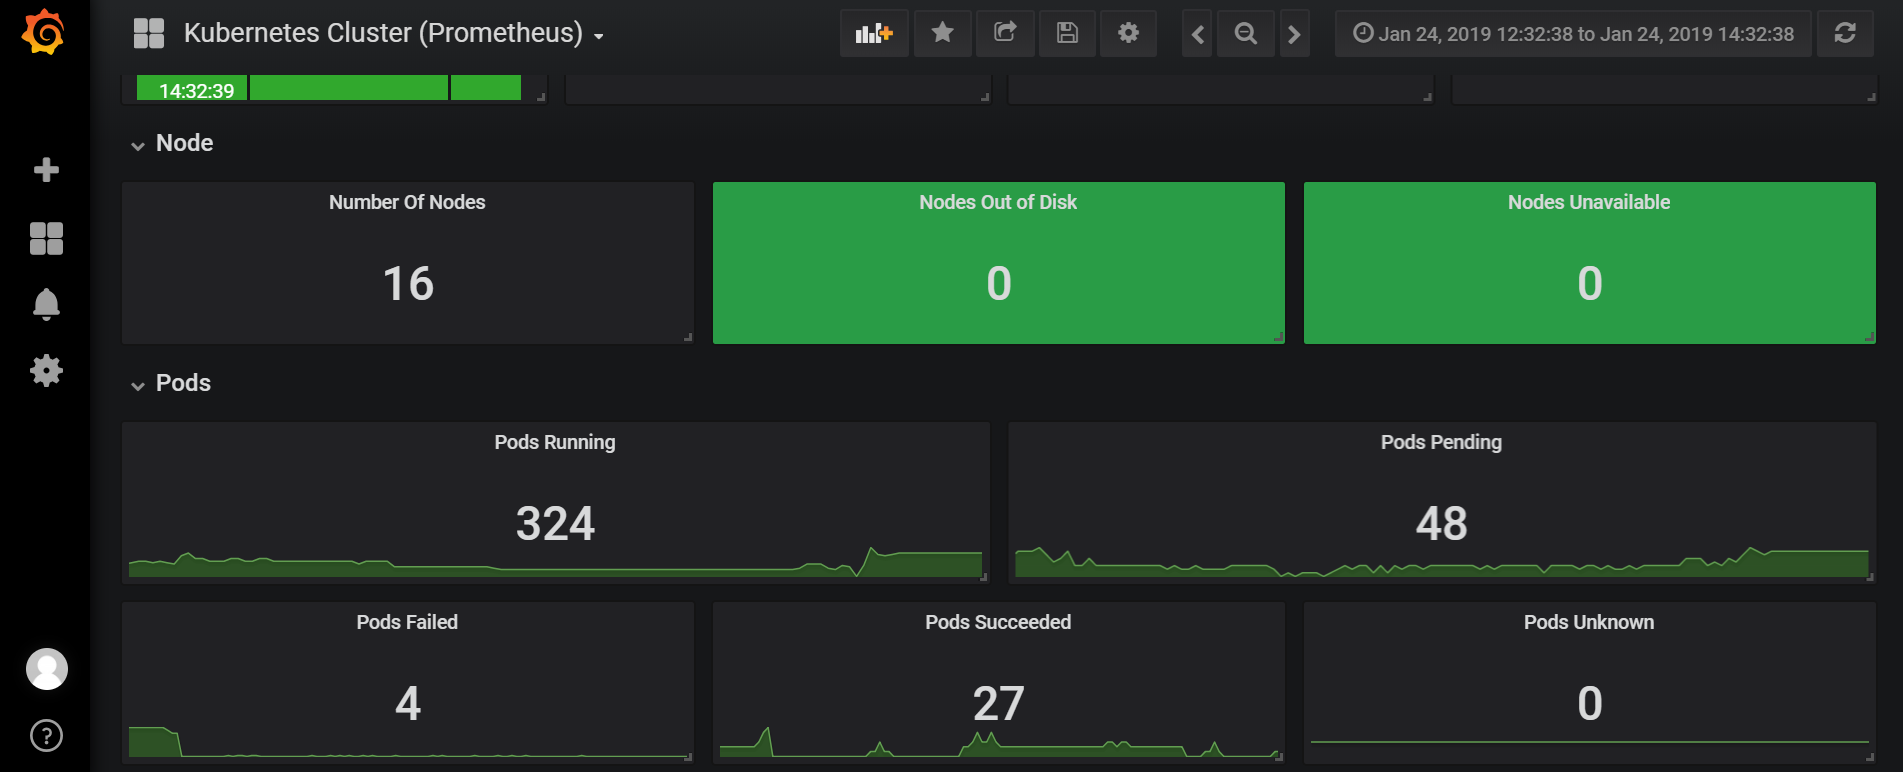Viewport: 1903px width, 772px height.
Task: Open the Help question mark icon
Action: [x=47, y=736]
